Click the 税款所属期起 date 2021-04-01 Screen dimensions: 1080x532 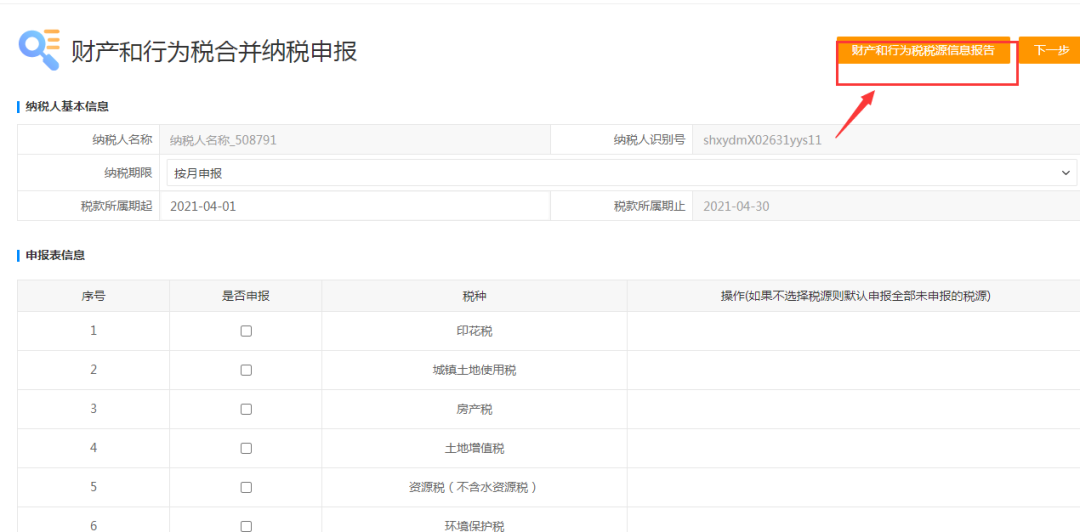pos(355,206)
